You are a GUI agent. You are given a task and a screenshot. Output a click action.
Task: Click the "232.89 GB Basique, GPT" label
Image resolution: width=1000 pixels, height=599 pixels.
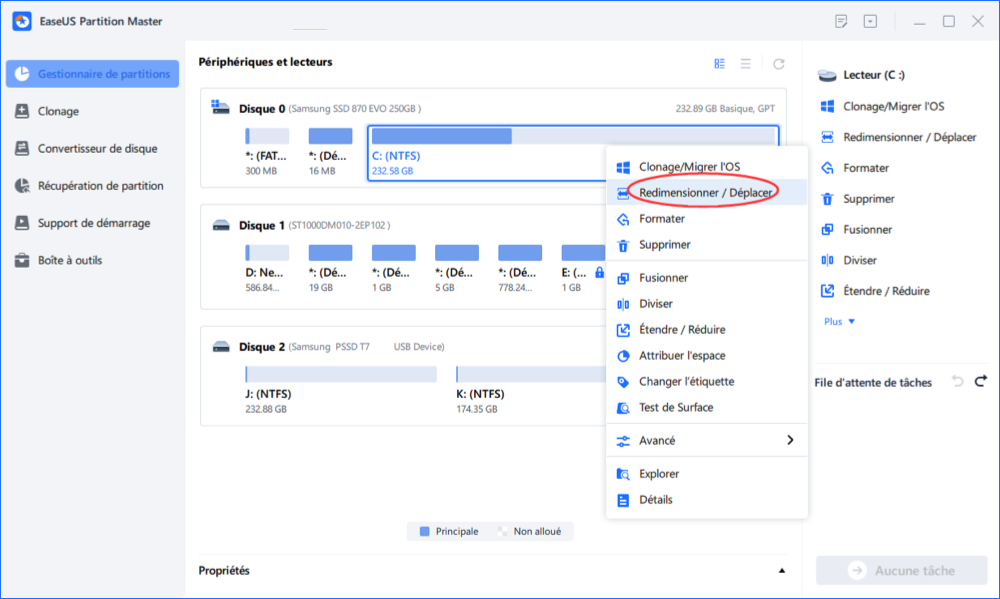pyautogui.click(x=725, y=109)
